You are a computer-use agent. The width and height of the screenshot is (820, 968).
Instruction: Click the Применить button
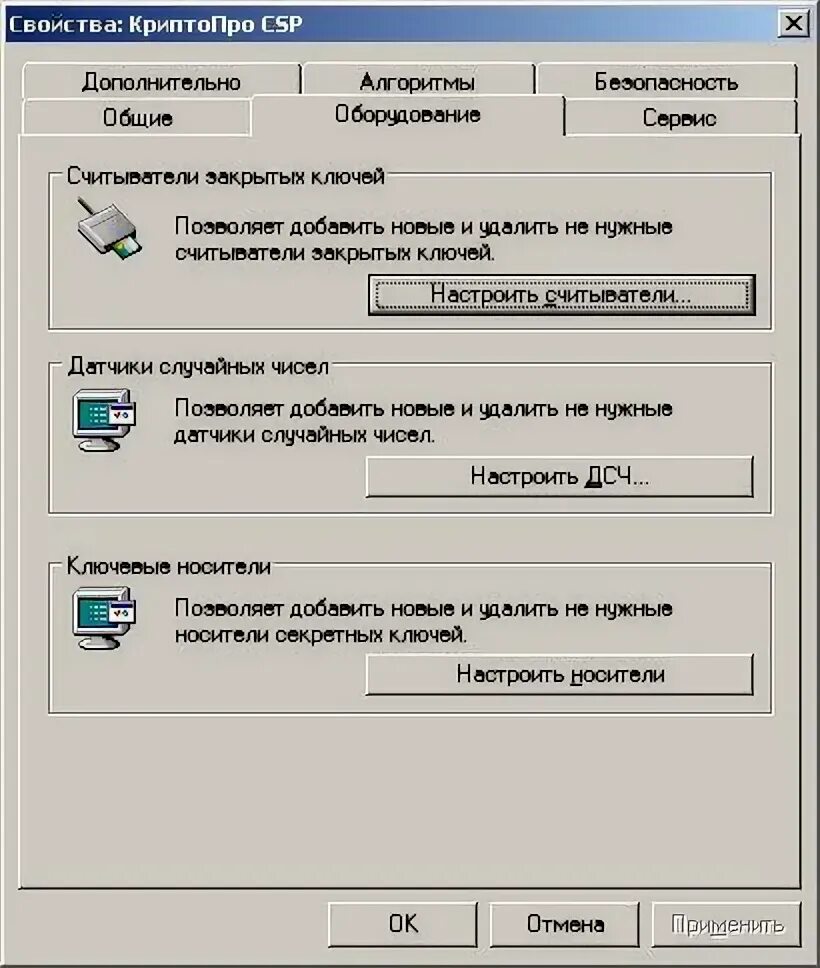[726, 924]
